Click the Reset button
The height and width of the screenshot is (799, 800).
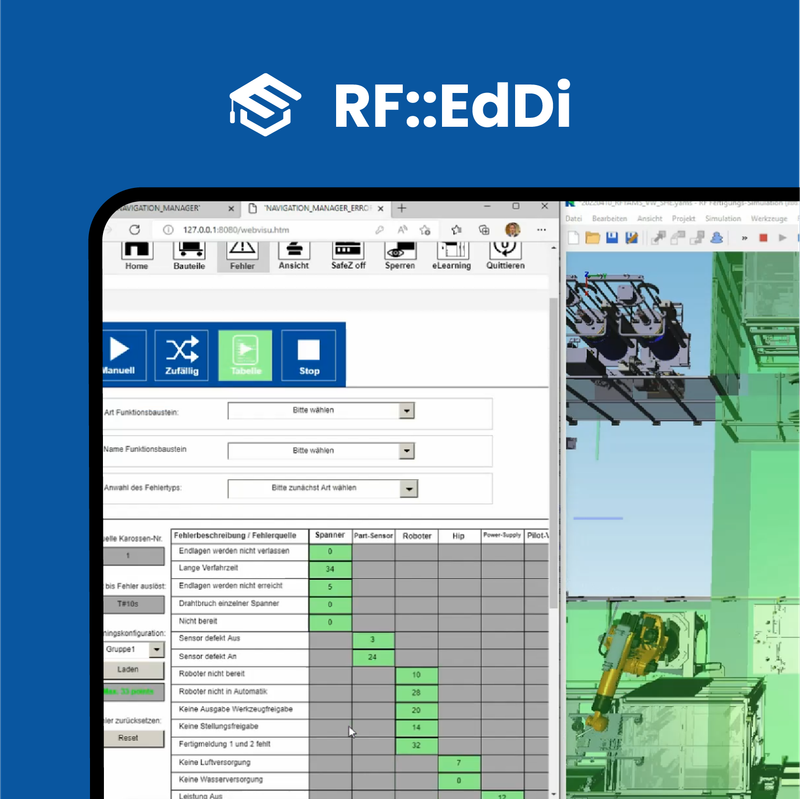(x=134, y=738)
